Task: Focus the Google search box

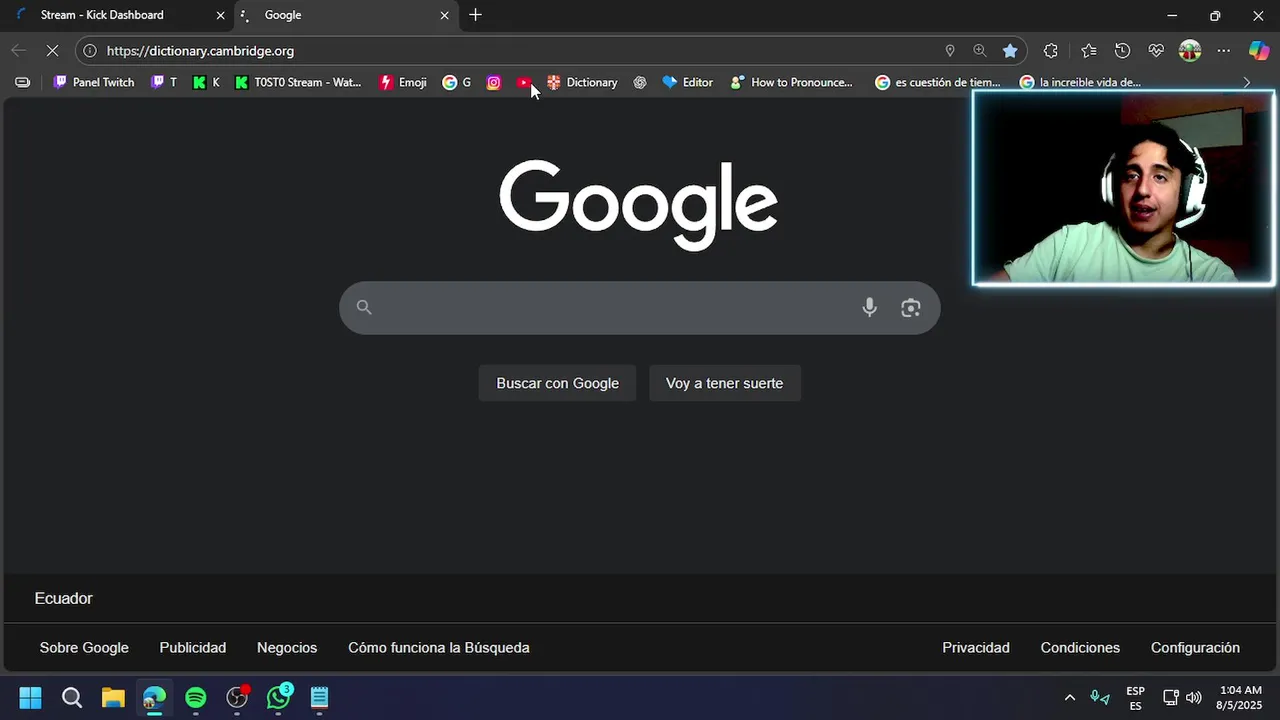Action: [640, 308]
